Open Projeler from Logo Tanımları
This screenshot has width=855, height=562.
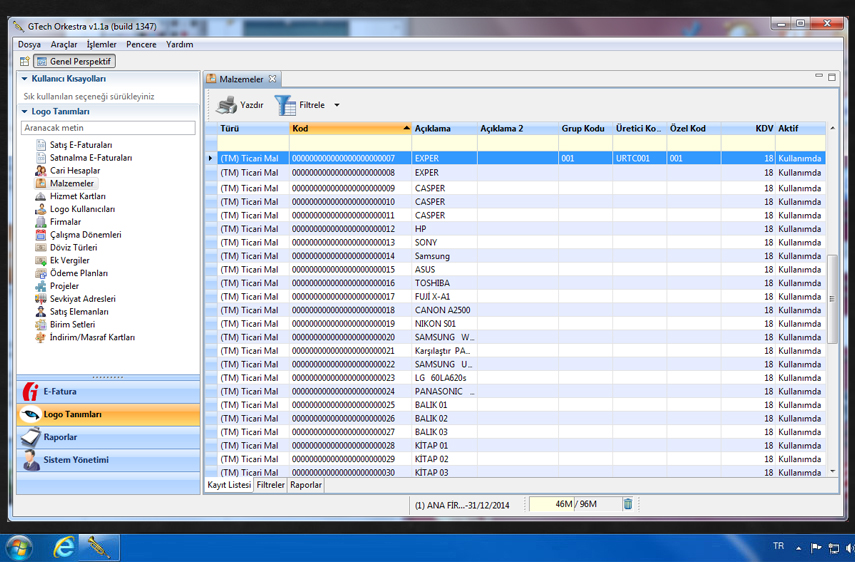coord(64,286)
